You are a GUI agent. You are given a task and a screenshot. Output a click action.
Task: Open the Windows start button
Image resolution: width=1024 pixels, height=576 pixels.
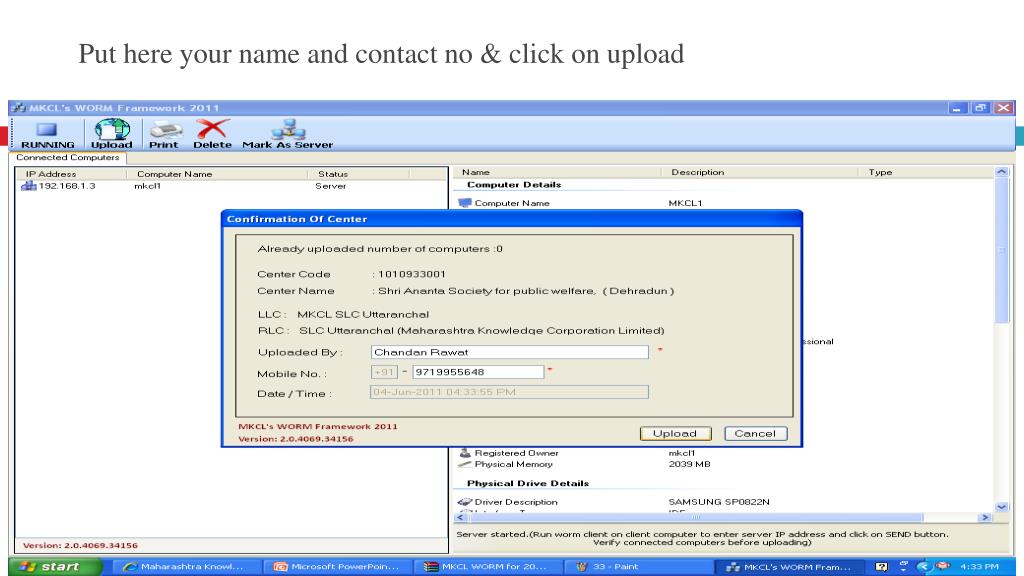[x=55, y=566]
